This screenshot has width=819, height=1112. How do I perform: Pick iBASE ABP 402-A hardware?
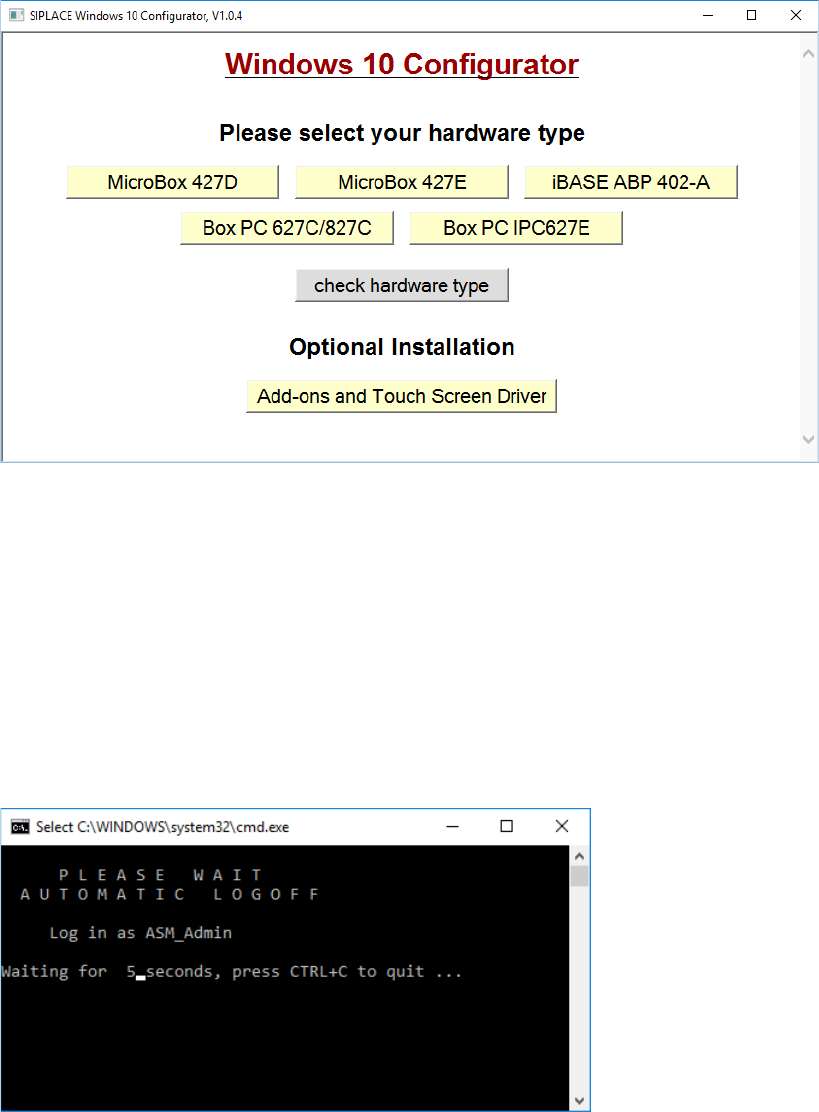[x=630, y=182]
